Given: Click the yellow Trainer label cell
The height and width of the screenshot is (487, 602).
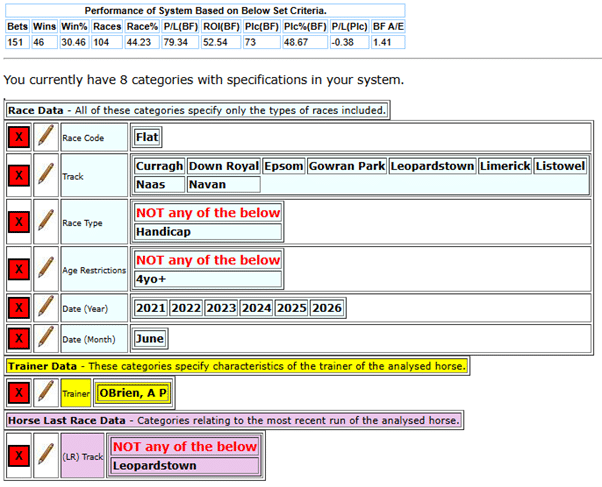Looking at the screenshot, I should tap(76, 393).
